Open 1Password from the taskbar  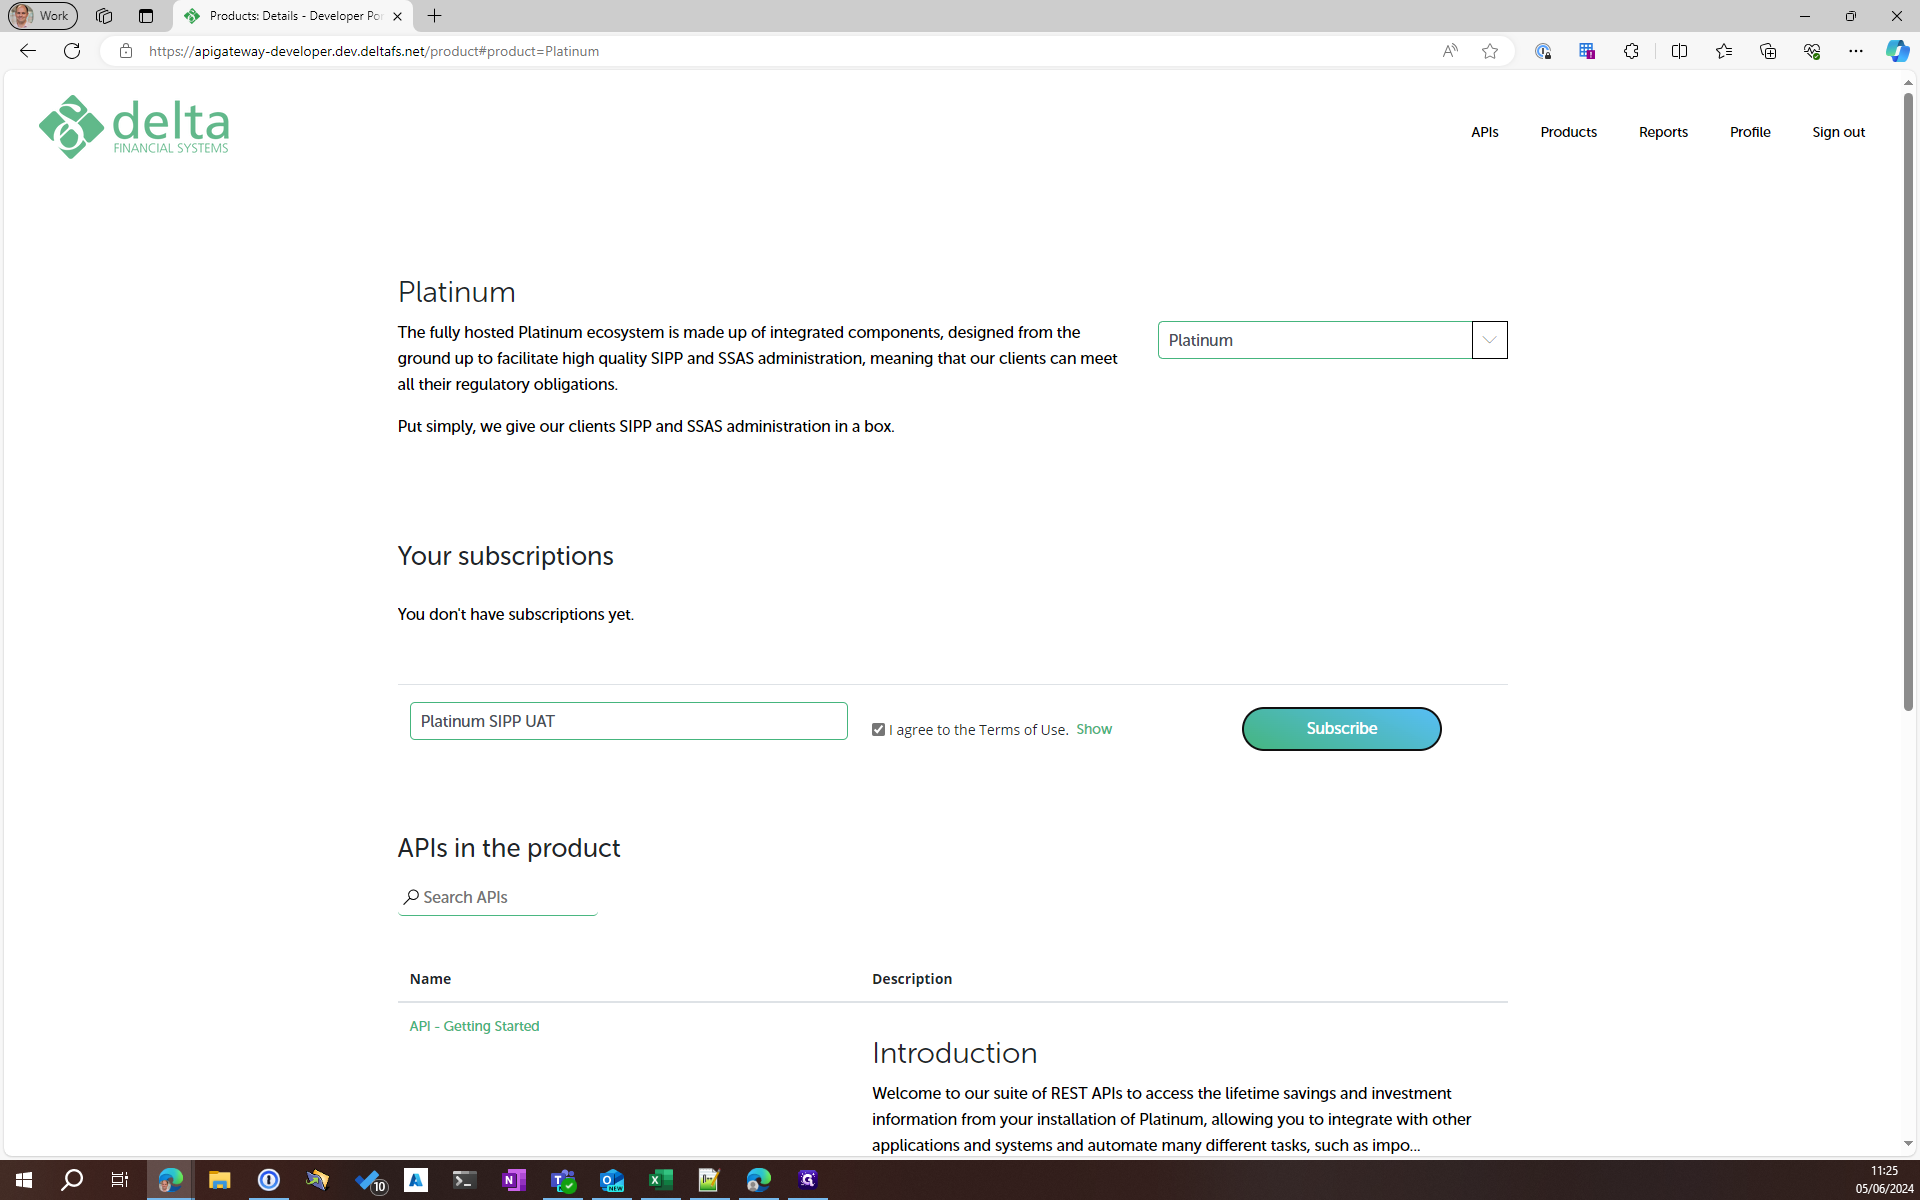pos(269,1180)
